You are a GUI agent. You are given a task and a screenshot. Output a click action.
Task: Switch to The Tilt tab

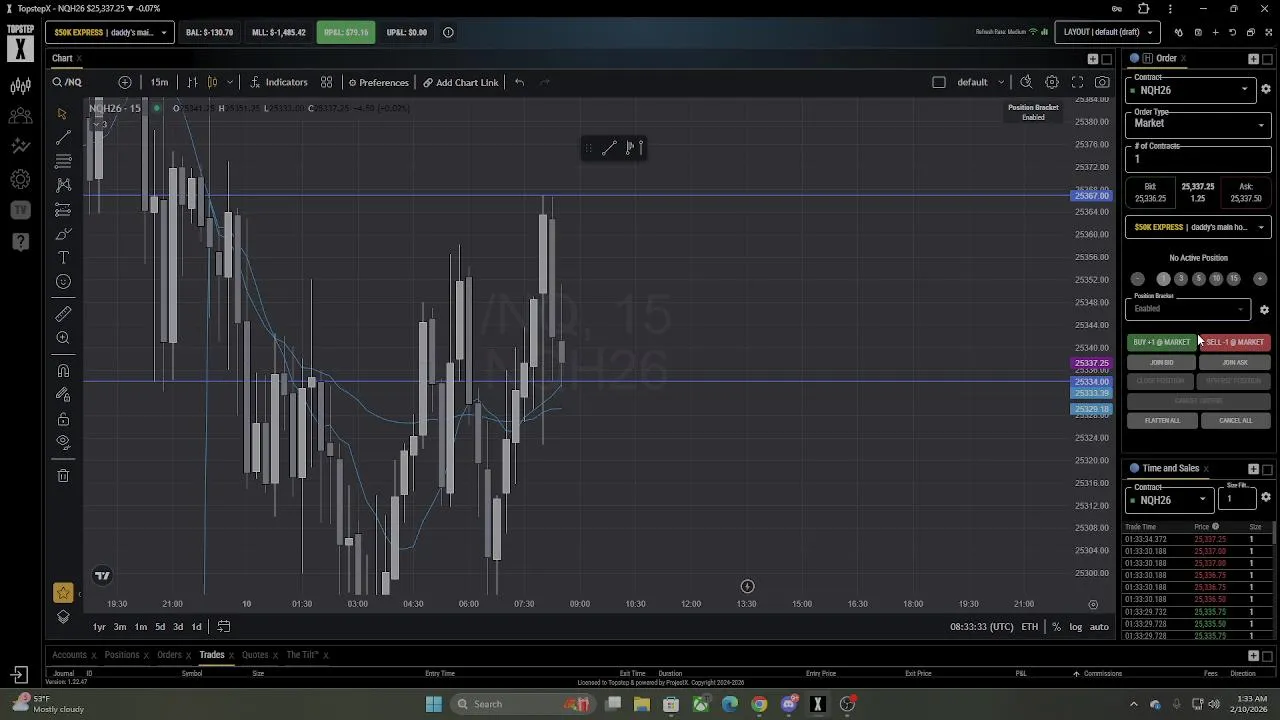(302, 655)
